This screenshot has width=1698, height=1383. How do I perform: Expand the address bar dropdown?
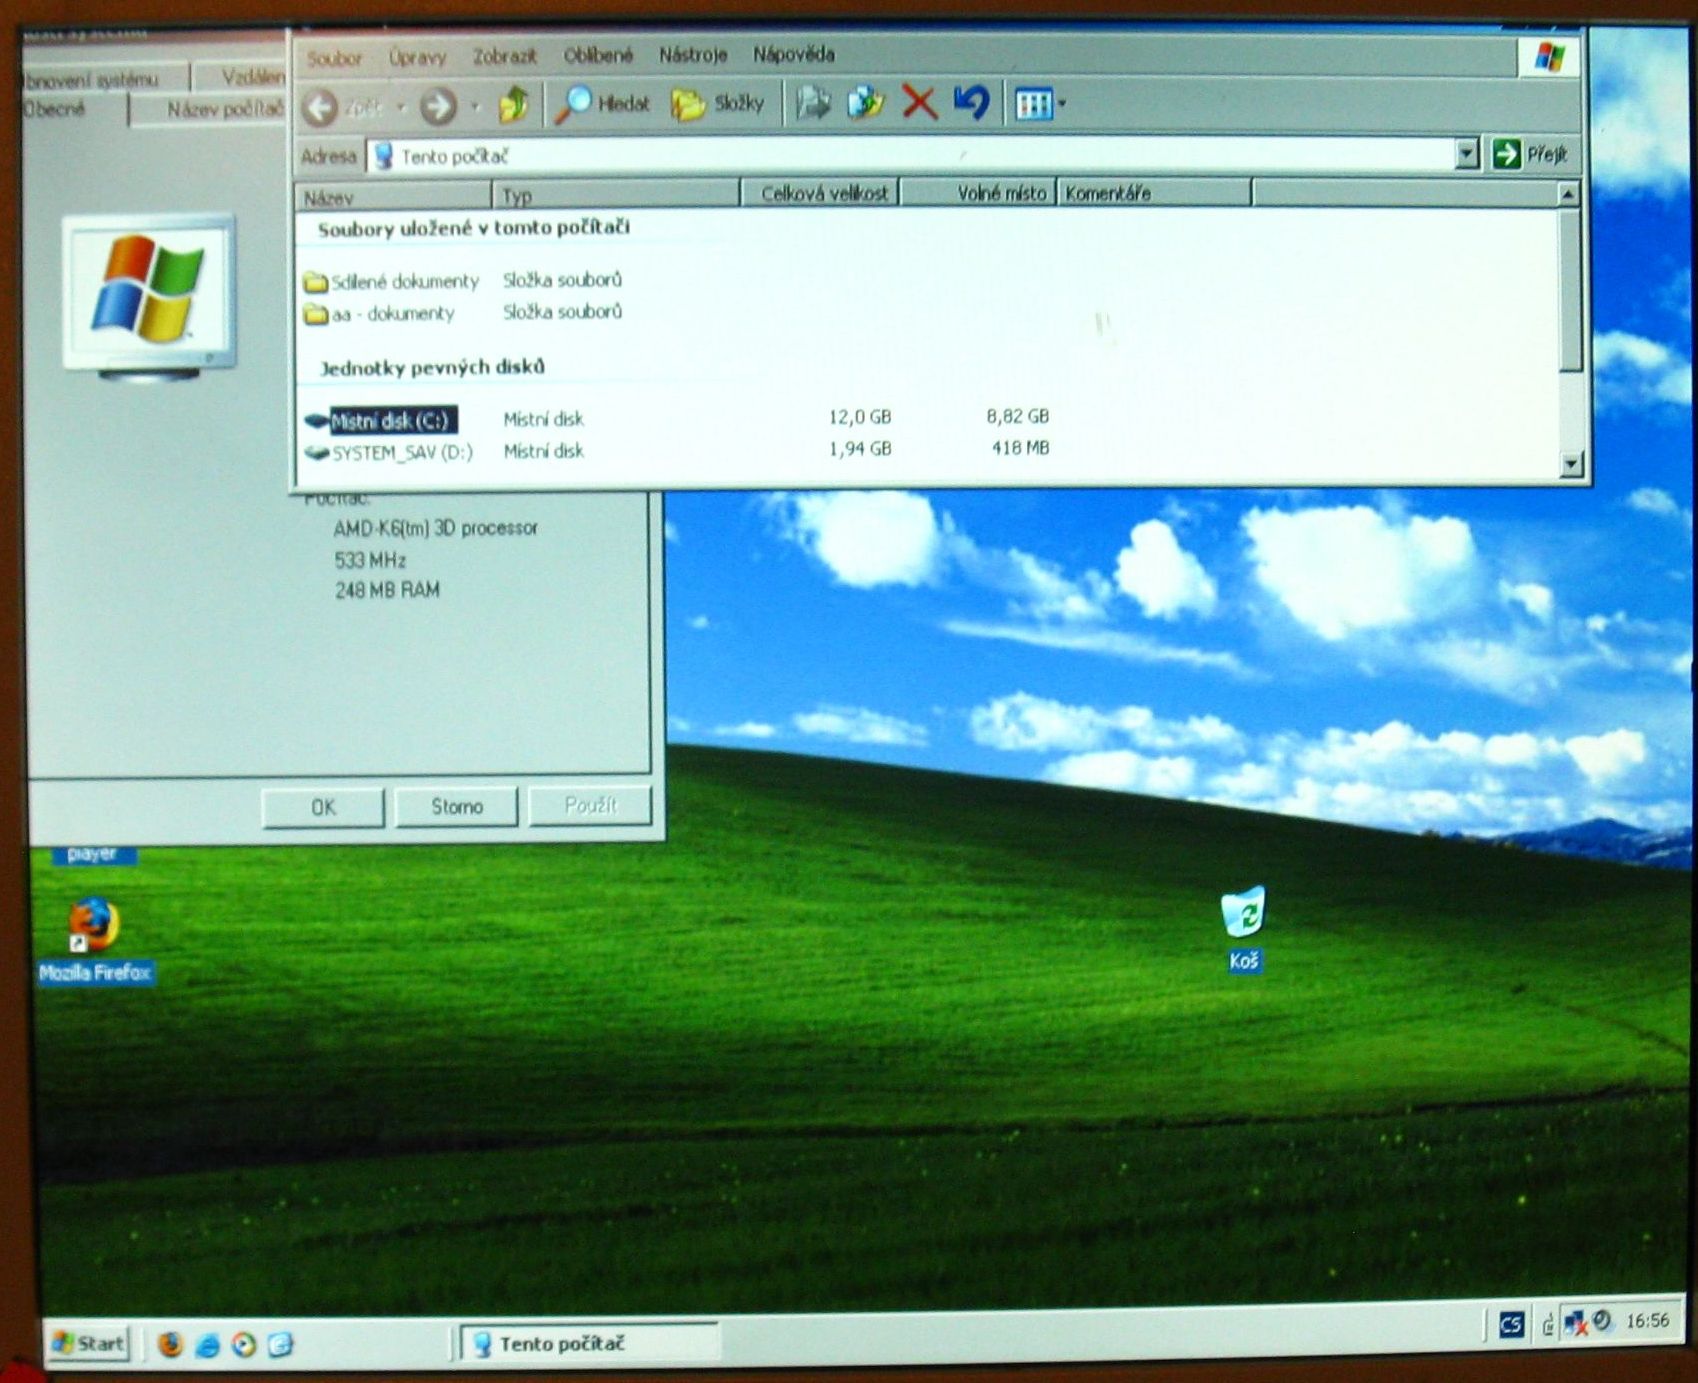pos(1467,154)
